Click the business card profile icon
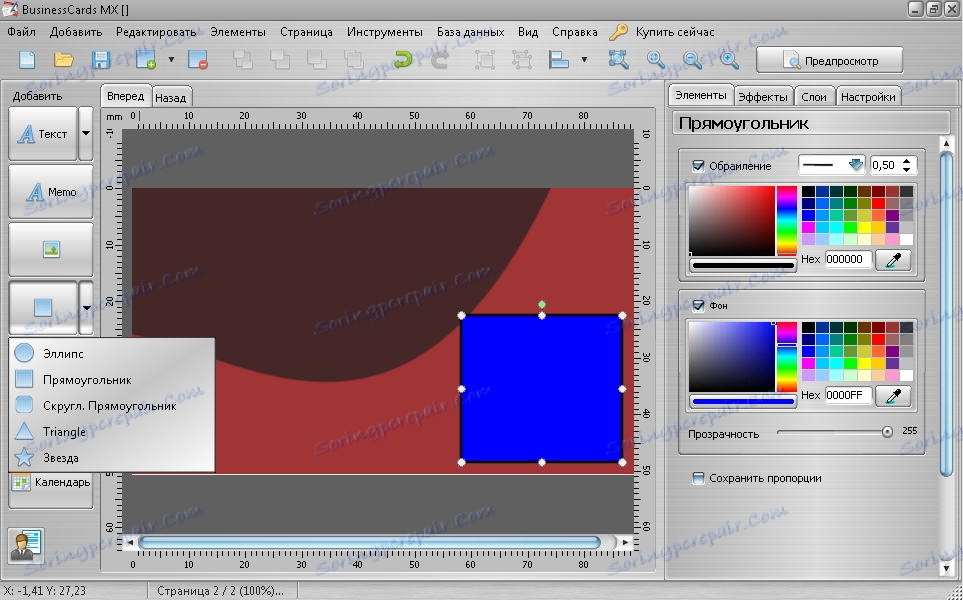963x600 pixels. [x=25, y=544]
